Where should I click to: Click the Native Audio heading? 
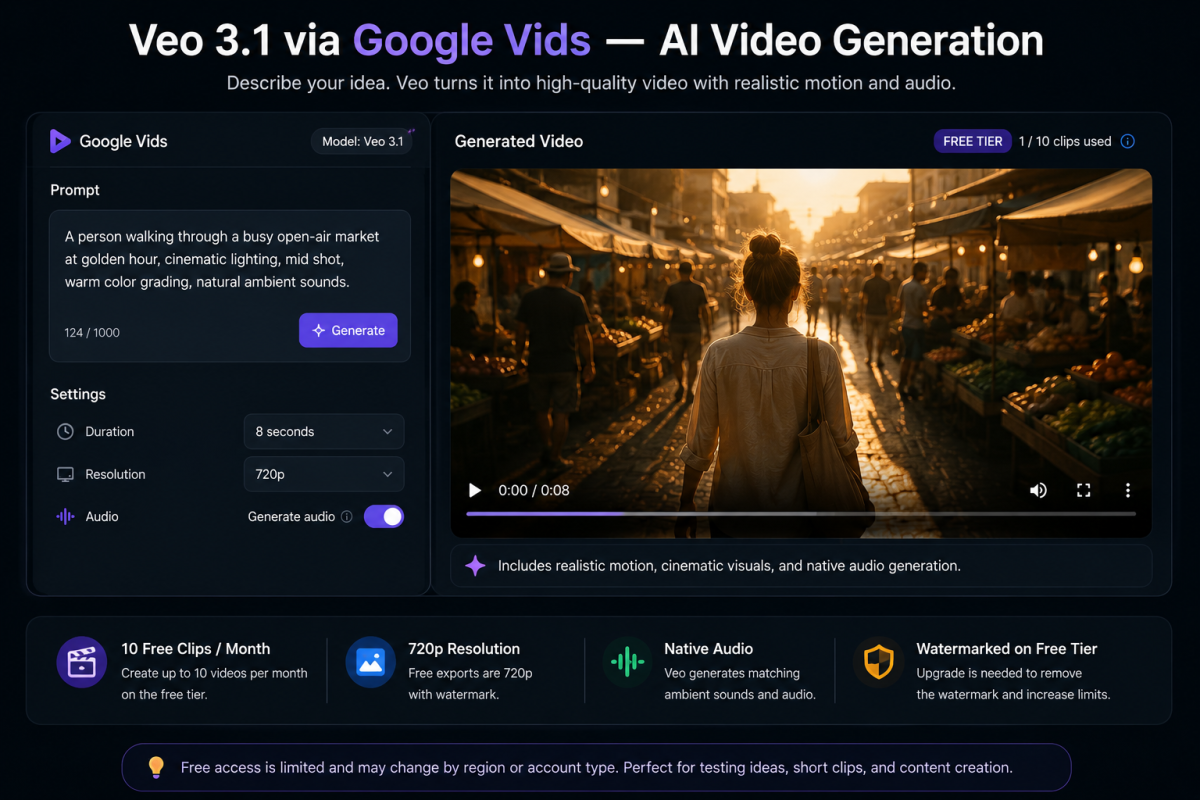708,649
